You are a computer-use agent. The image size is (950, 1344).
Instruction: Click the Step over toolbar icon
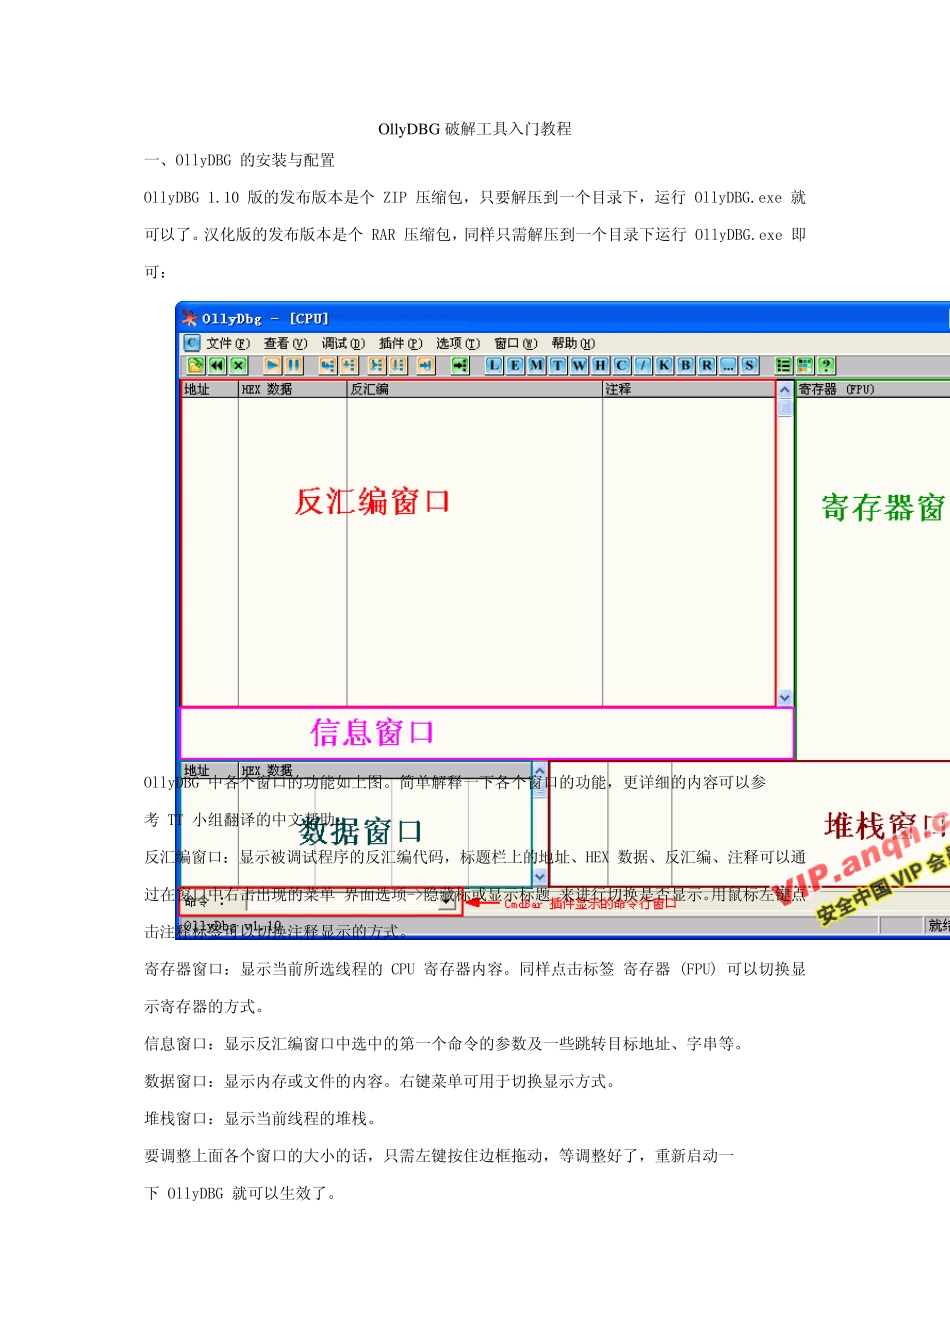(x=349, y=365)
